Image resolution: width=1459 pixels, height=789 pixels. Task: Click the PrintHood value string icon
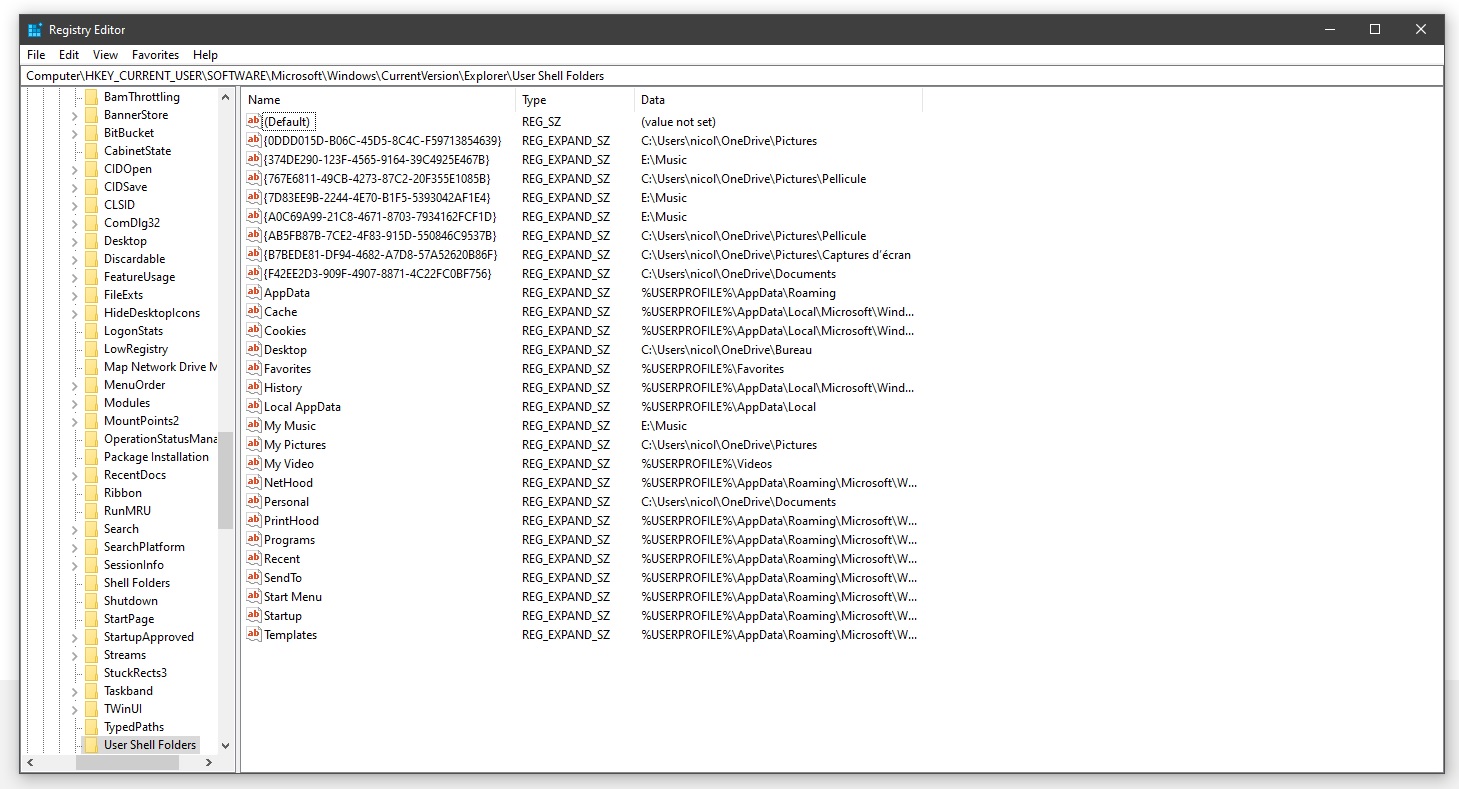(253, 521)
